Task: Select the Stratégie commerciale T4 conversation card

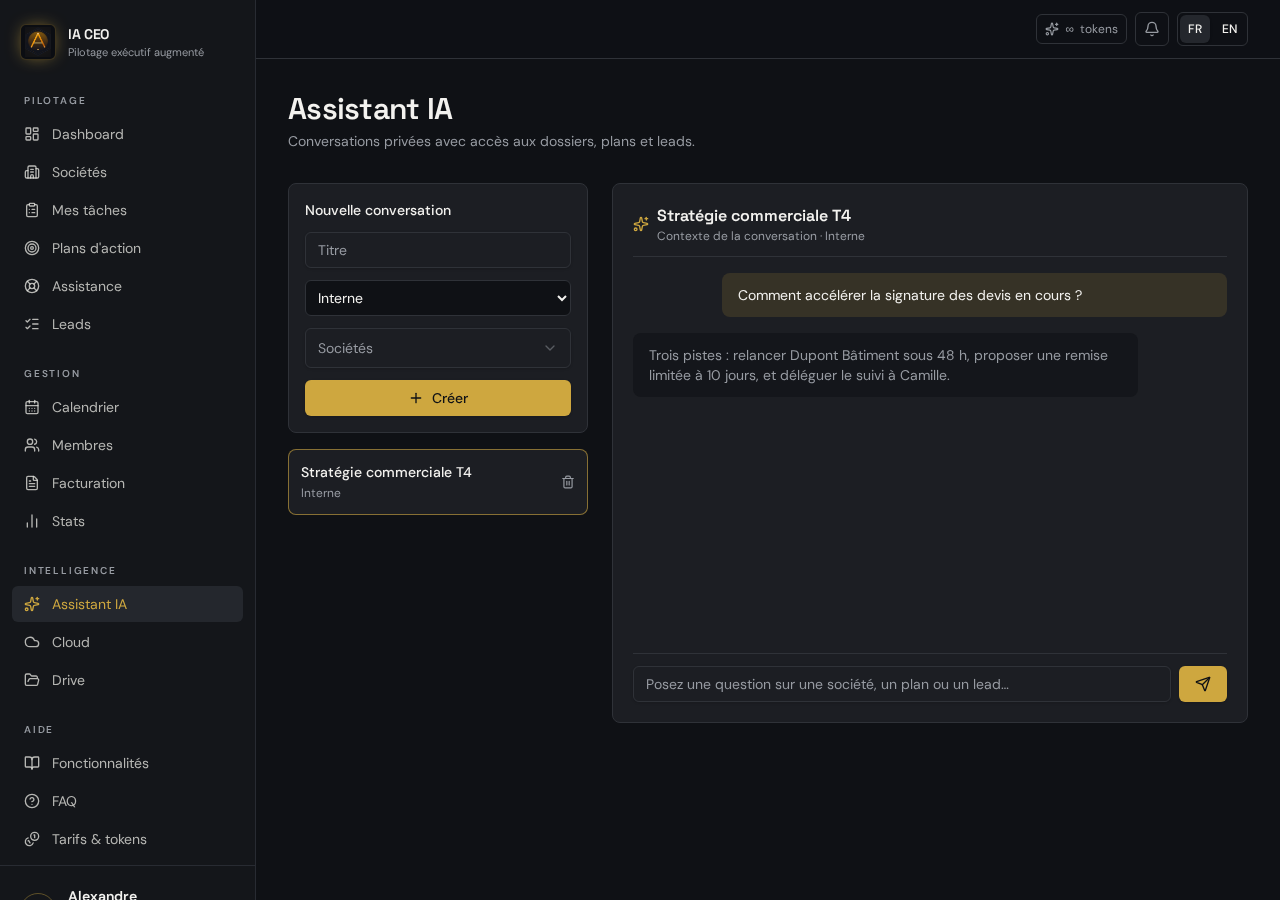Action: [x=438, y=482]
